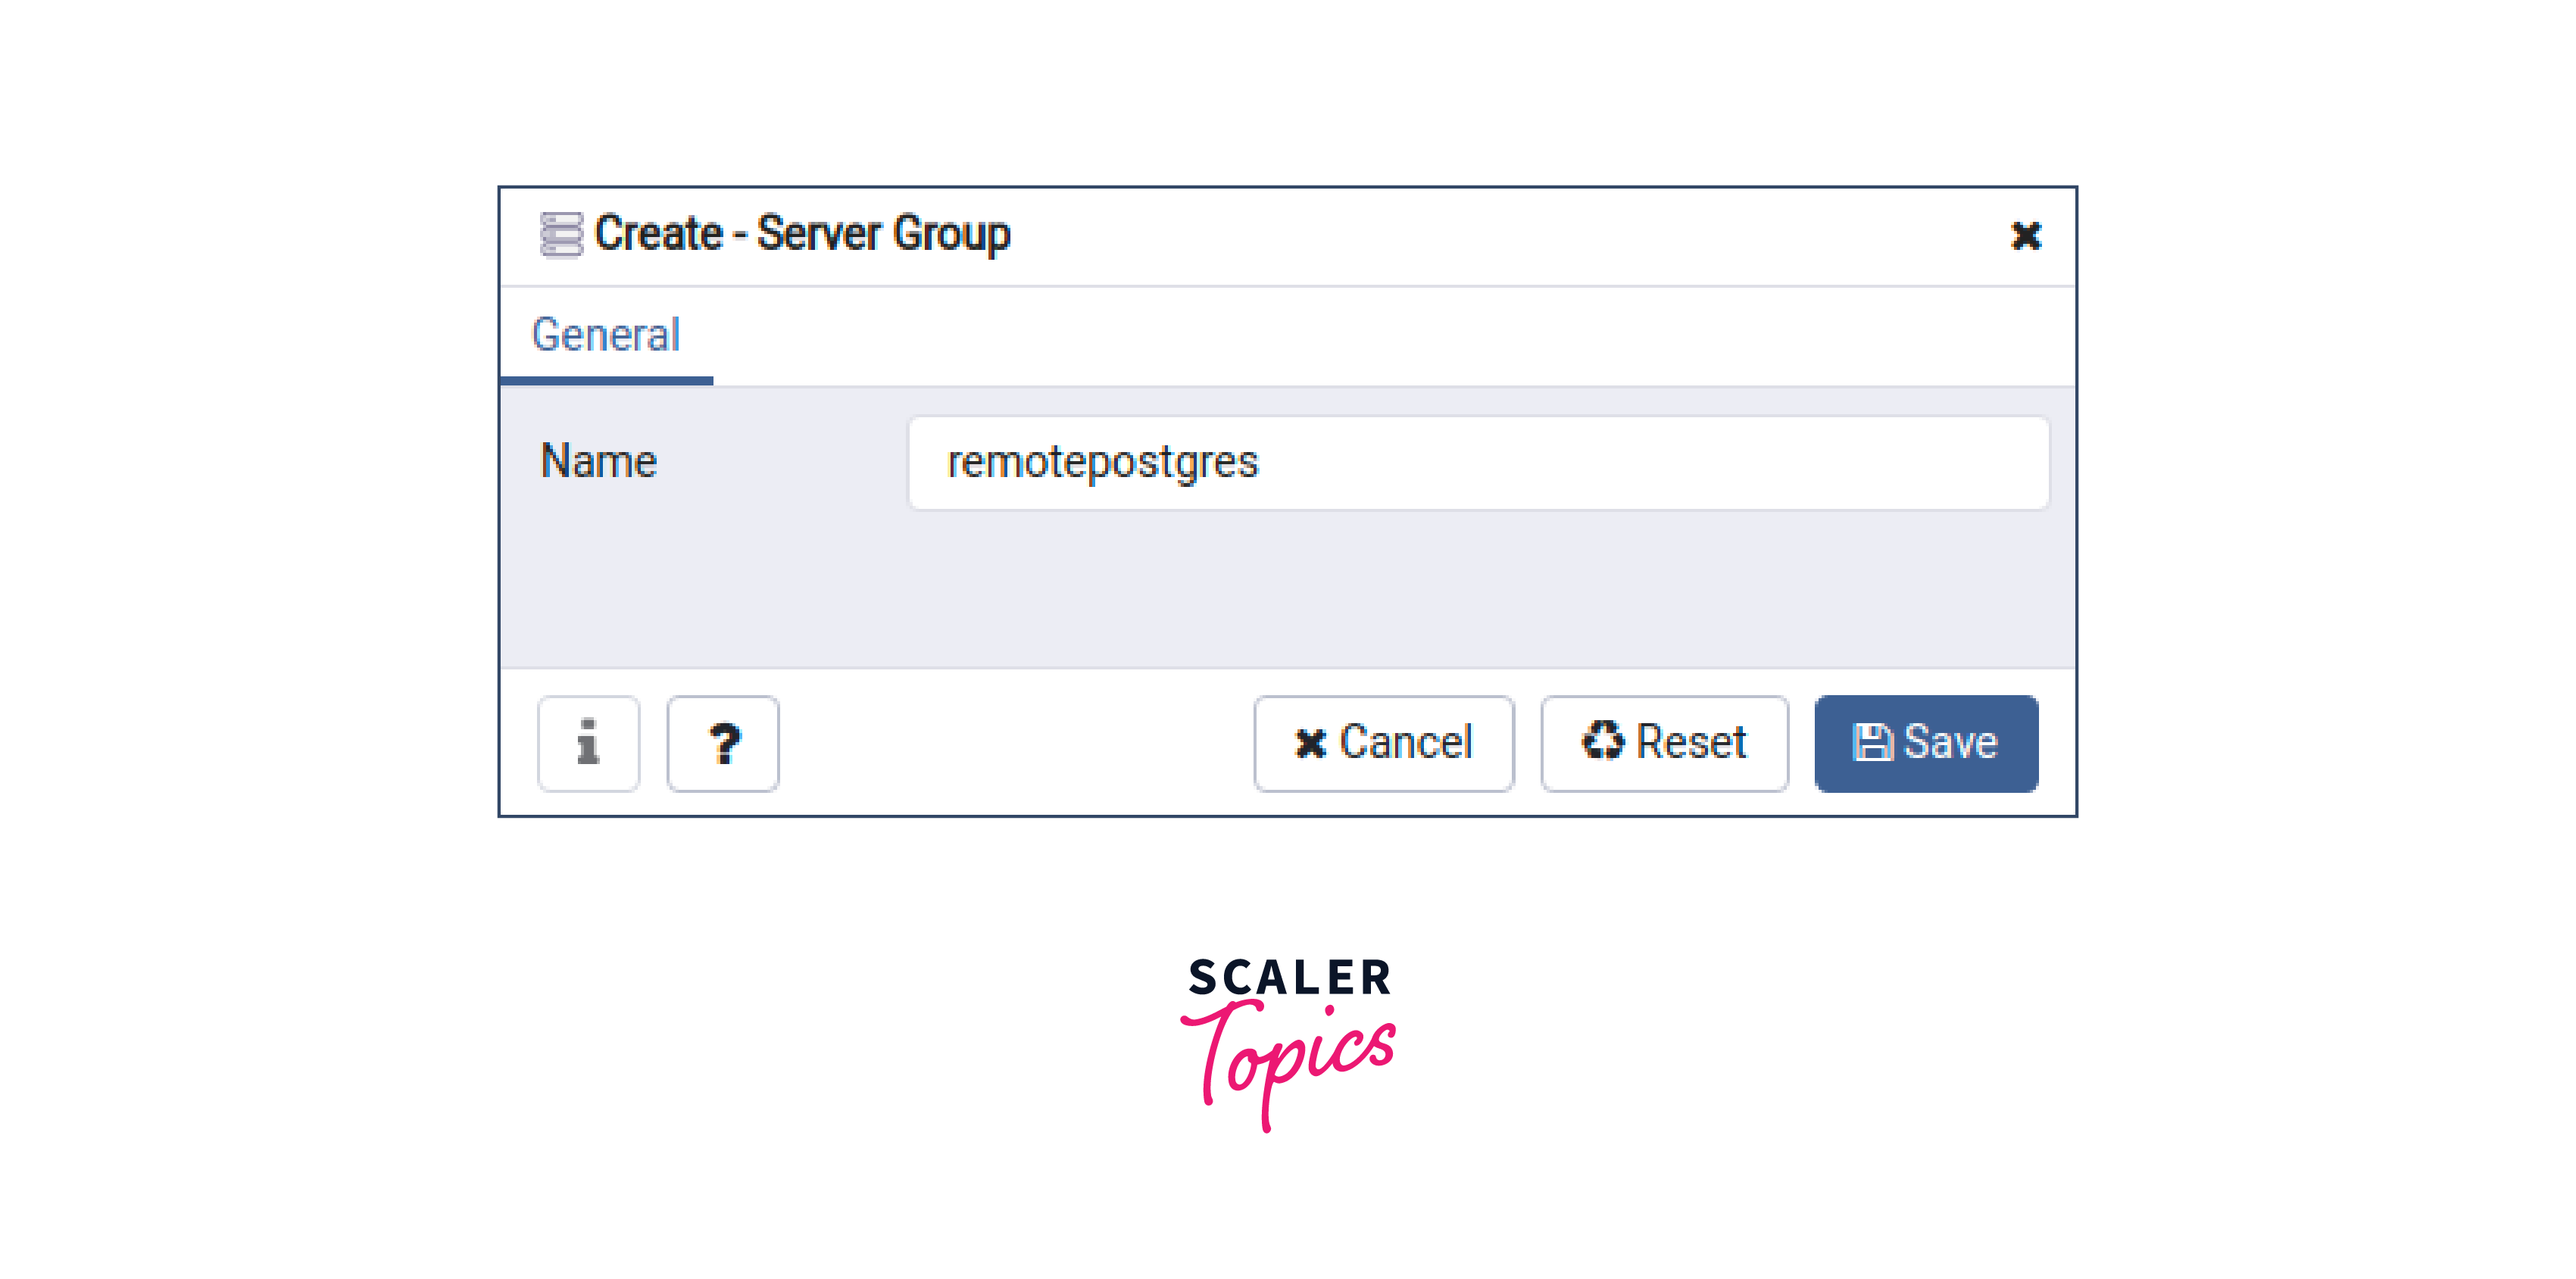
Task: Click the 'SCALER' wordmark text
Action: (1290, 977)
